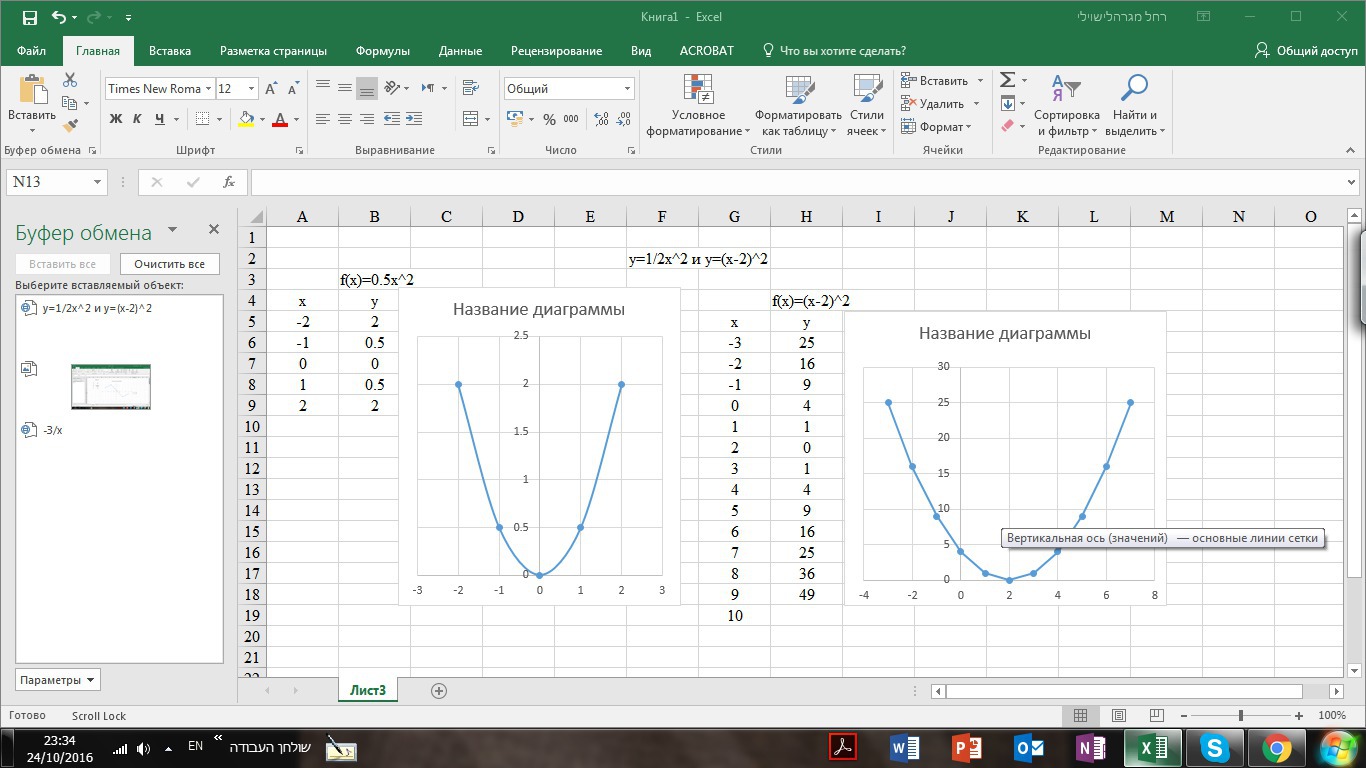
Task: Toggle Italic (К) formatting
Action: (x=137, y=119)
